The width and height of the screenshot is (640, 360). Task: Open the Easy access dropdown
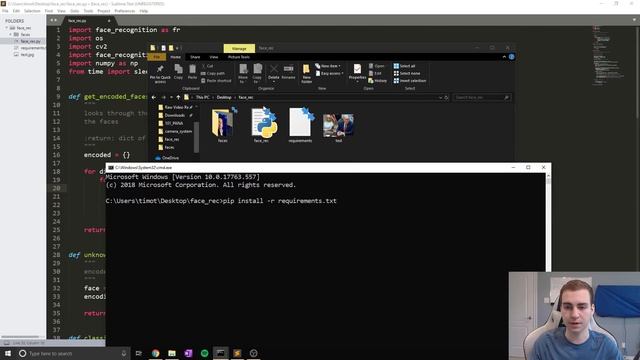(329, 73)
